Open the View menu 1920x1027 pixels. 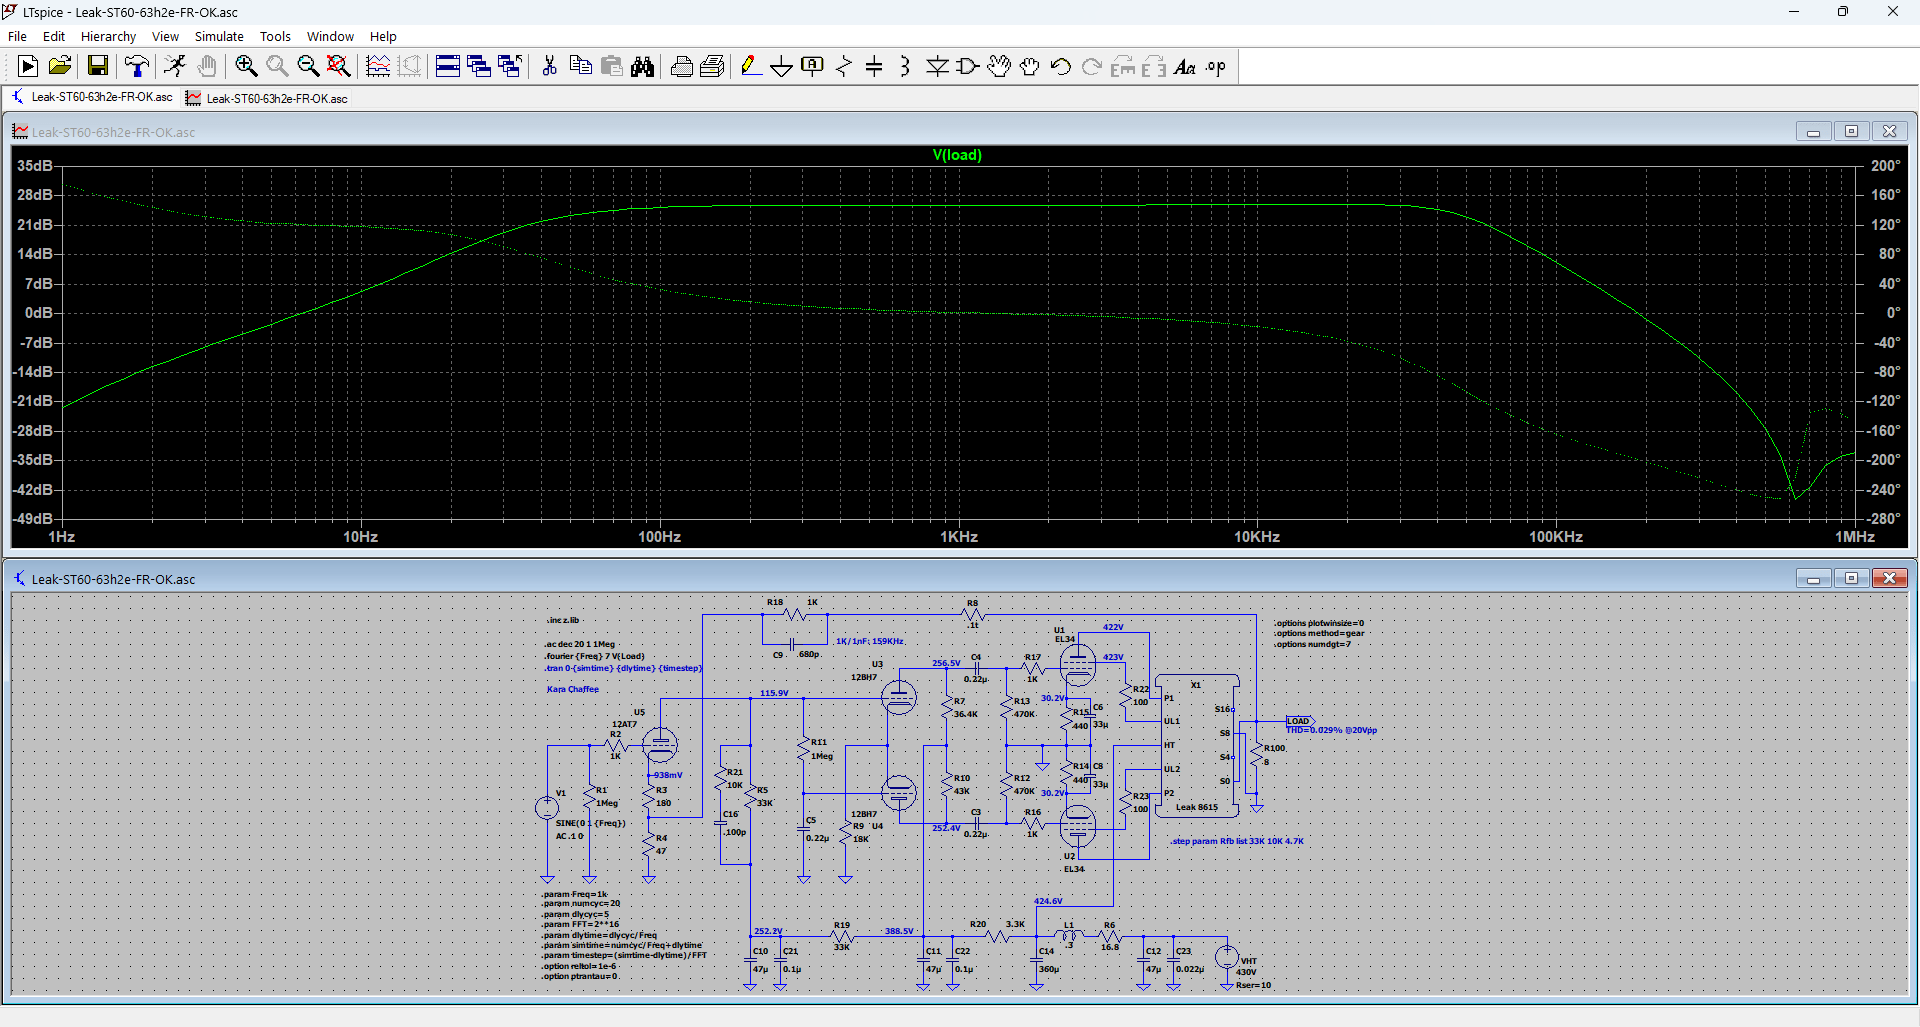[165, 36]
